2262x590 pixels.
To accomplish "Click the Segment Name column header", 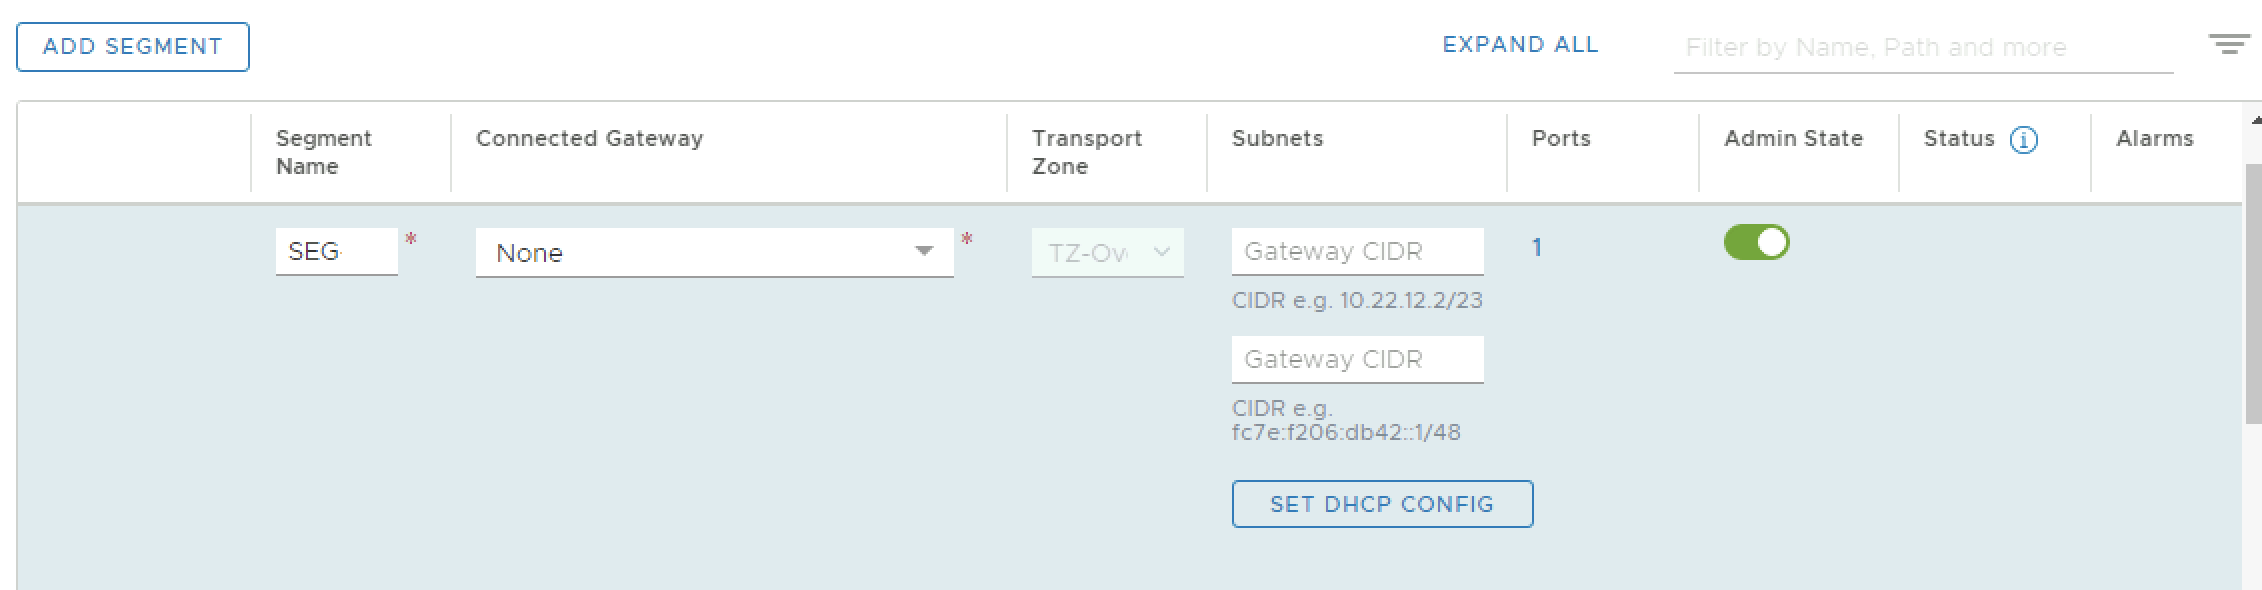I will pyautogui.click(x=323, y=152).
